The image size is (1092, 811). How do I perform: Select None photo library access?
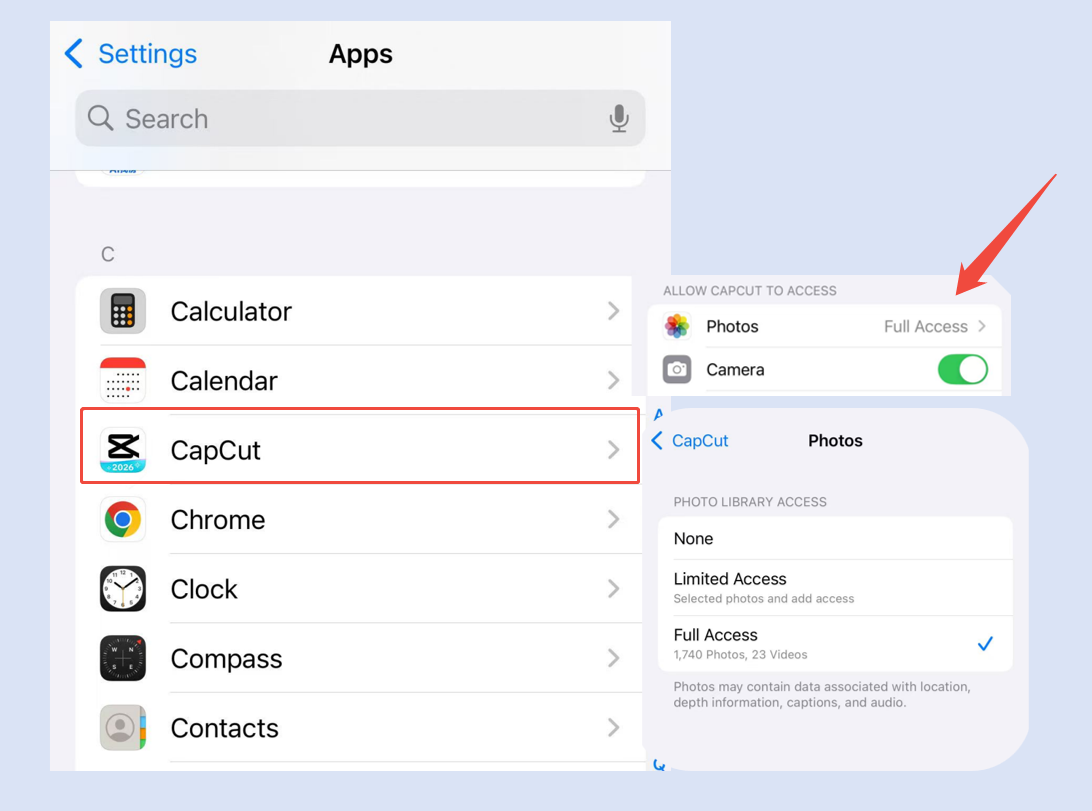[x=834, y=539]
